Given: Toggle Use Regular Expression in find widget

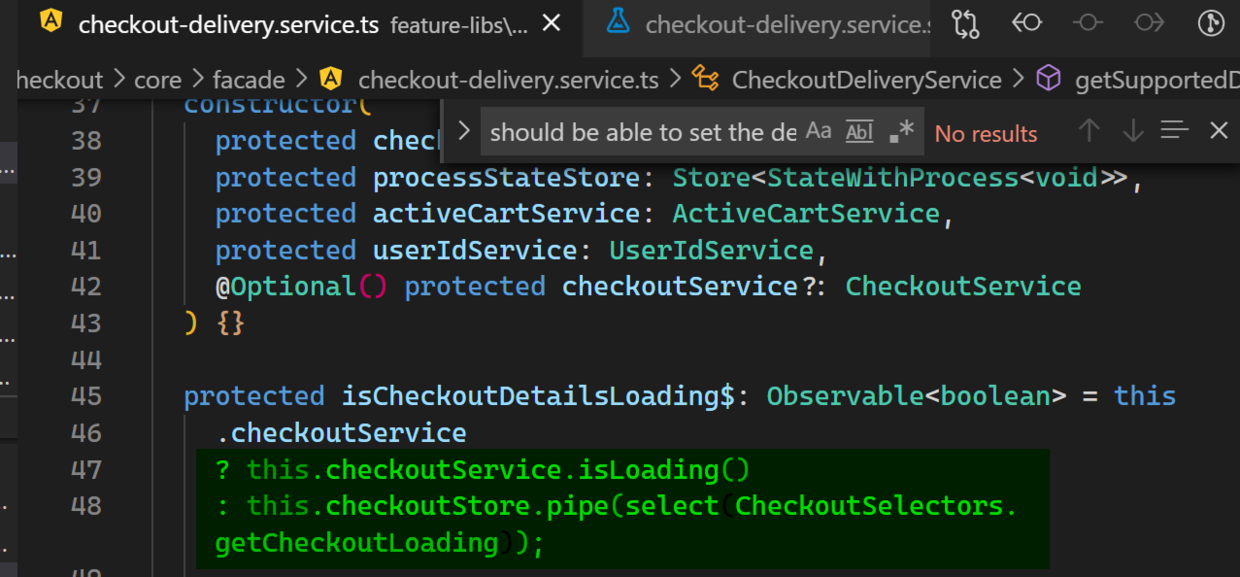Looking at the screenshot, I should (x=901, y=131).
